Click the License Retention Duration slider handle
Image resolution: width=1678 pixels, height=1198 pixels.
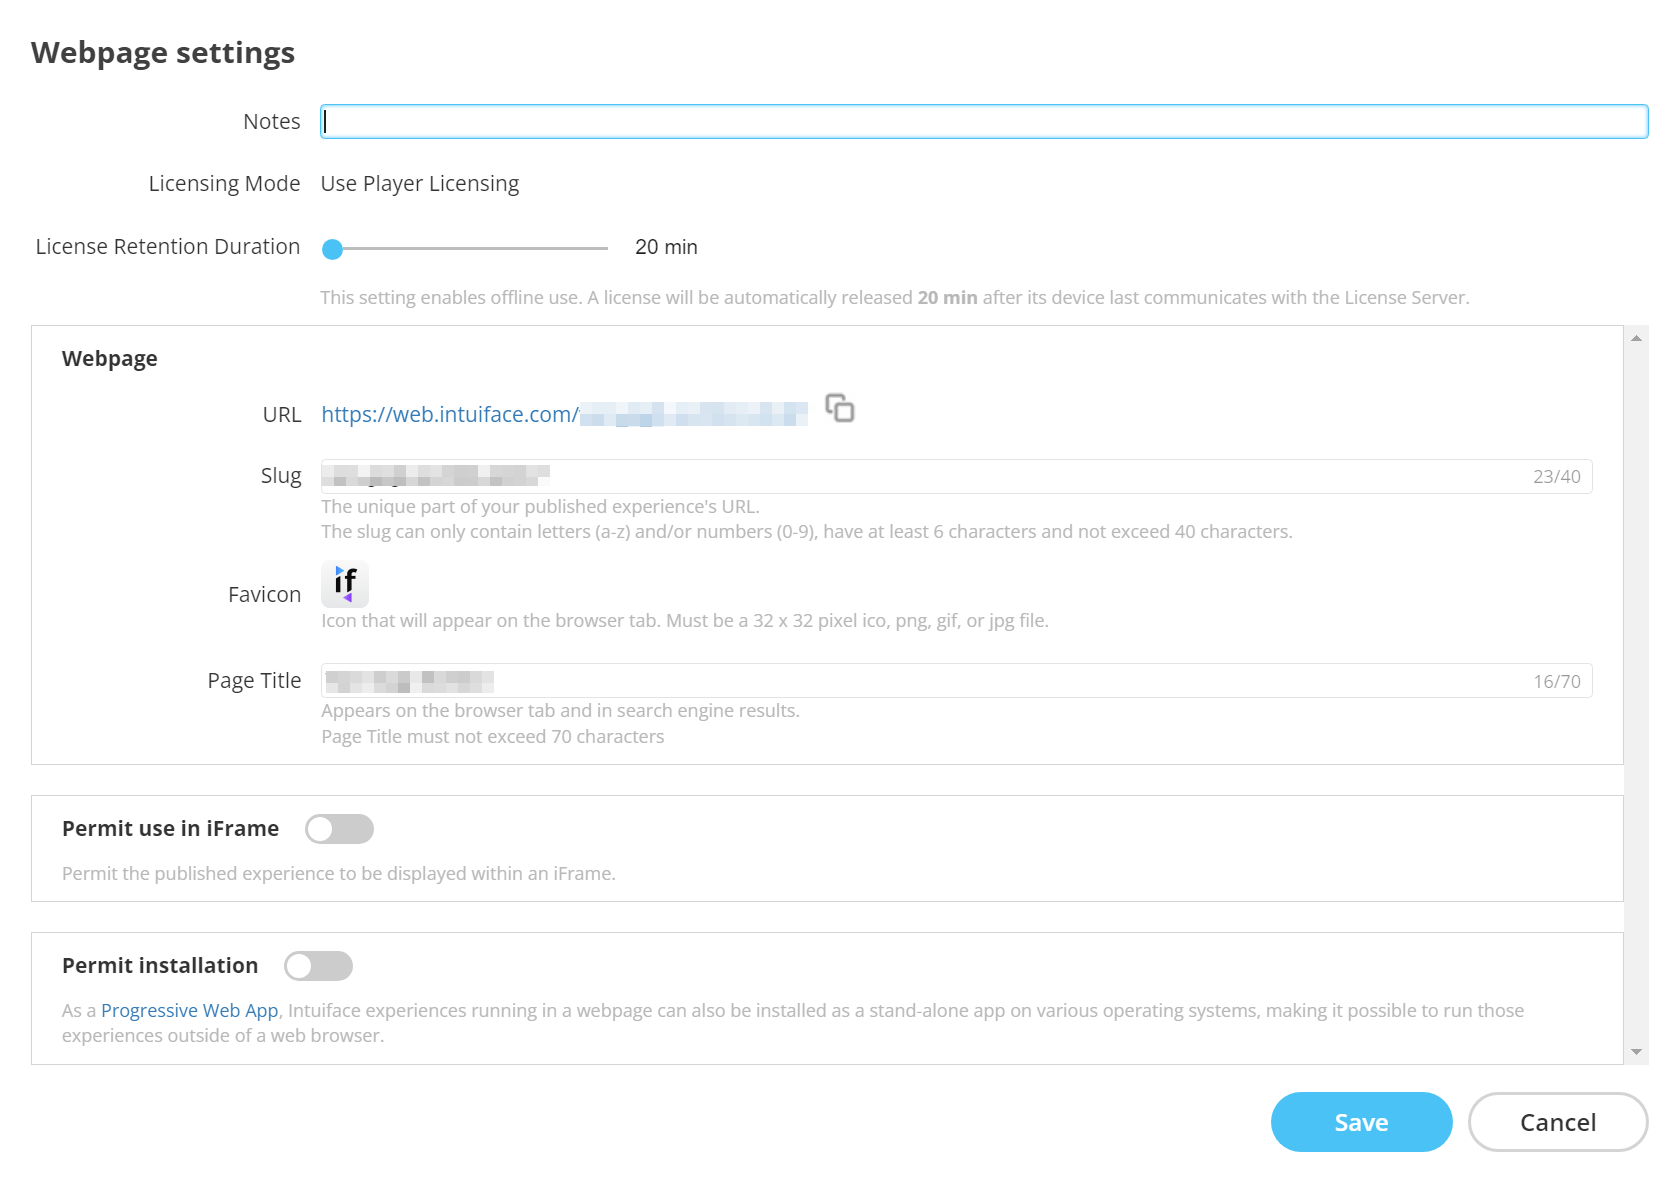333,249
